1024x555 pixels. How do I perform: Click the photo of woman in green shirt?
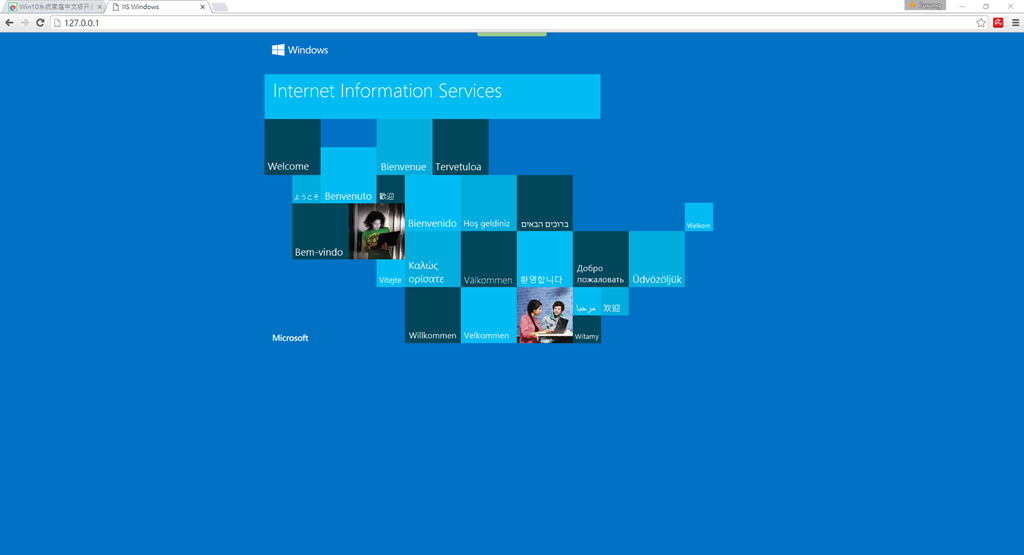click(377, 231)
